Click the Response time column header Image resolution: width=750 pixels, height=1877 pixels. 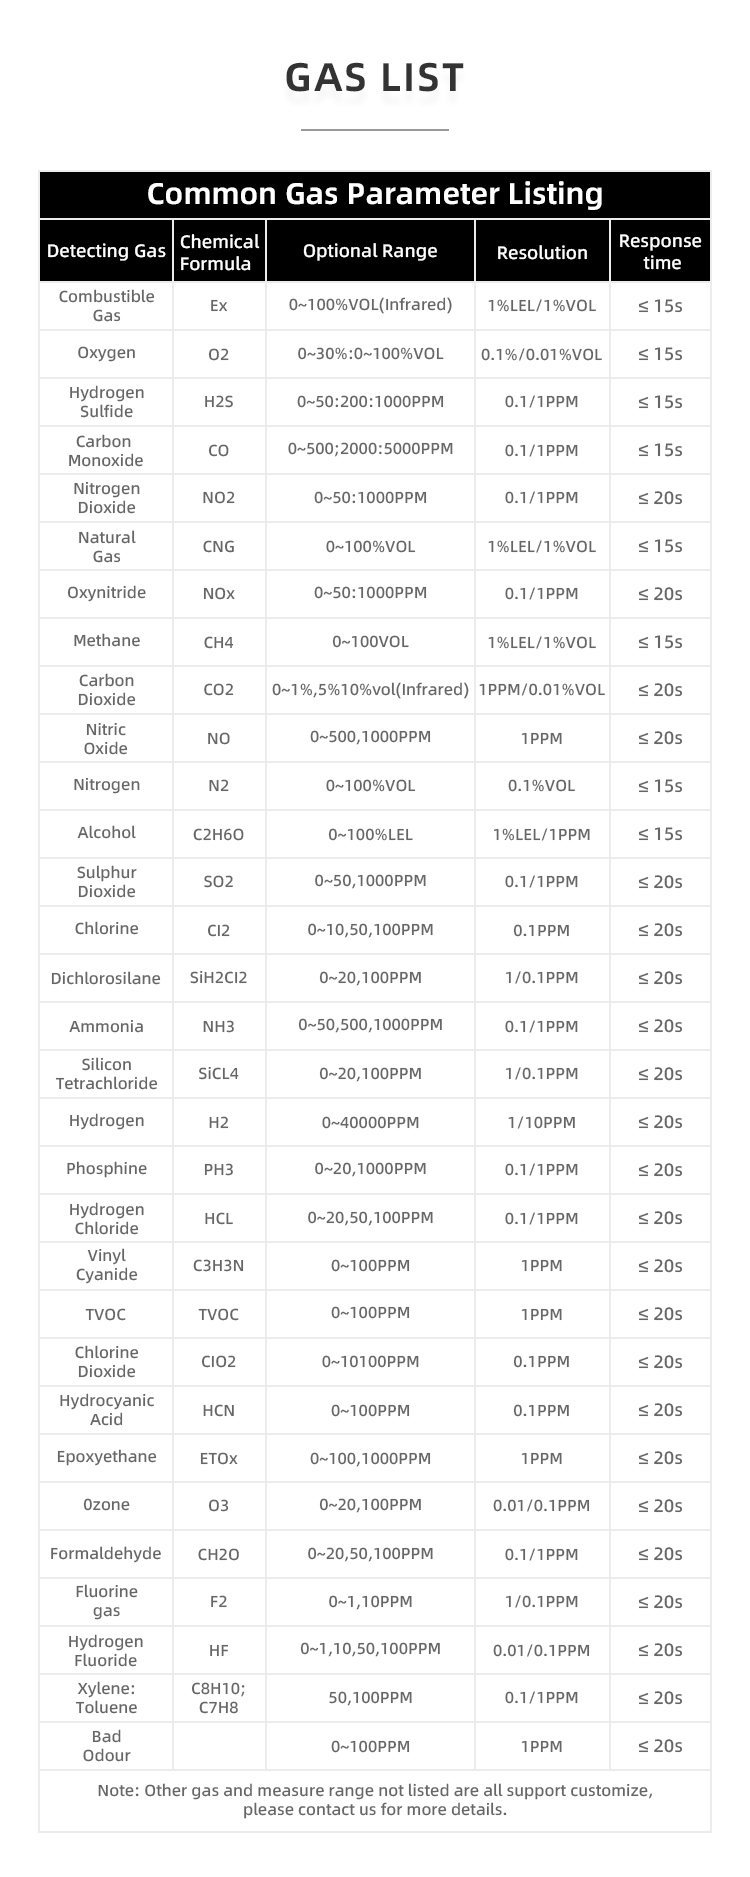tap(660, 252)
